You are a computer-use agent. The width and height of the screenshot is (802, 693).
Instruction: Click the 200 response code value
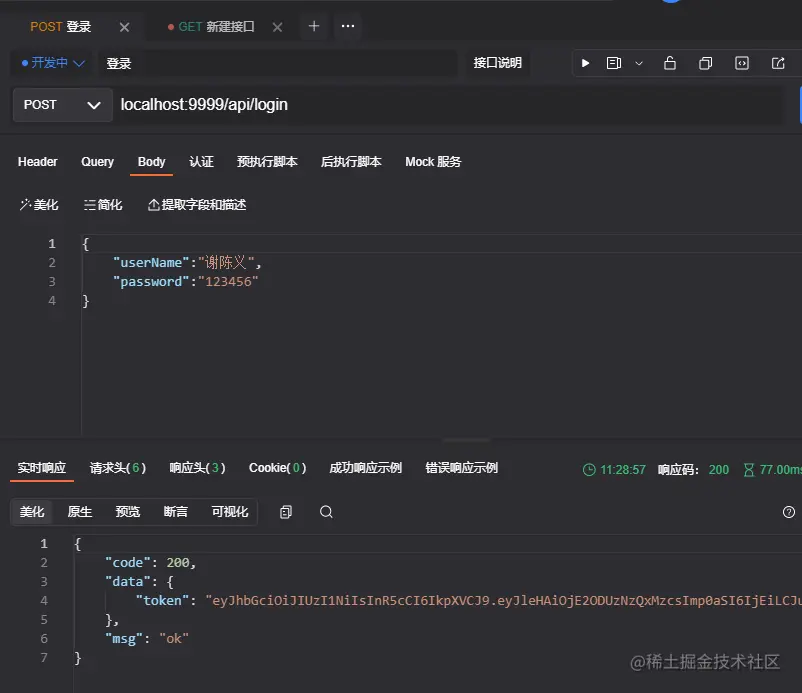coord(719,470)
